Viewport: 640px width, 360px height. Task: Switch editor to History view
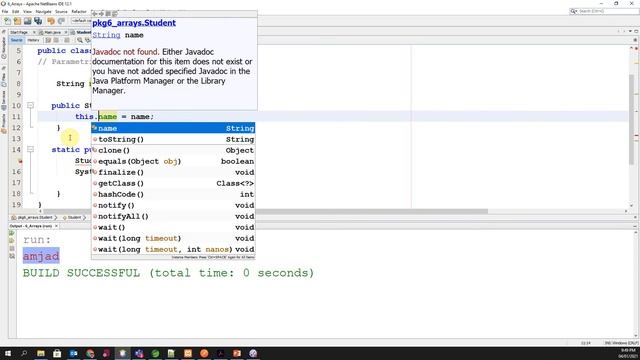point(33,40)
